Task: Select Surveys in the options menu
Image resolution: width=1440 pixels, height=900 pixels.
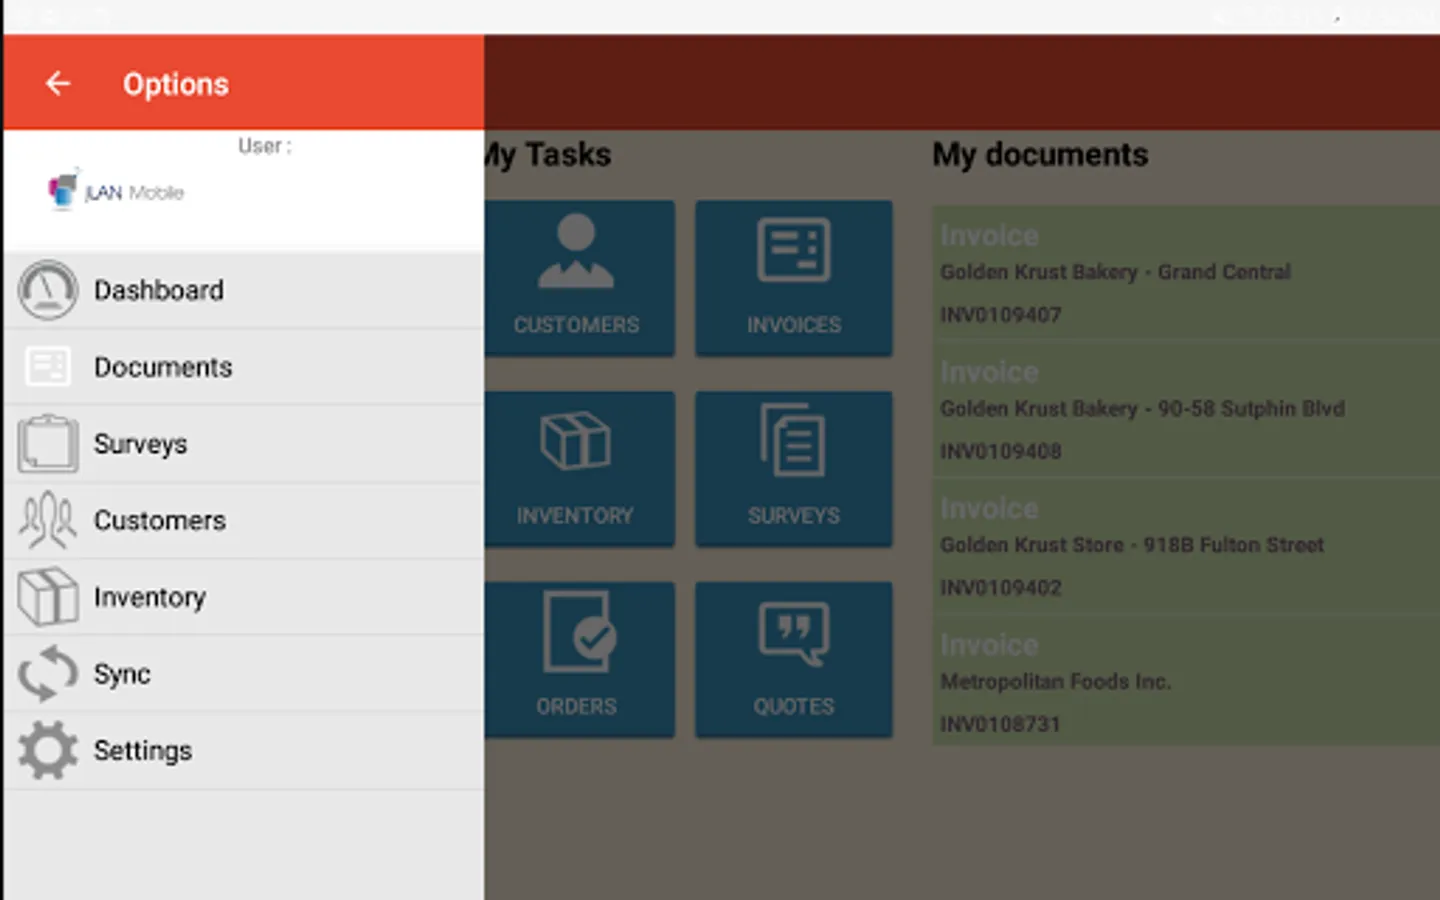Action: 244,444
